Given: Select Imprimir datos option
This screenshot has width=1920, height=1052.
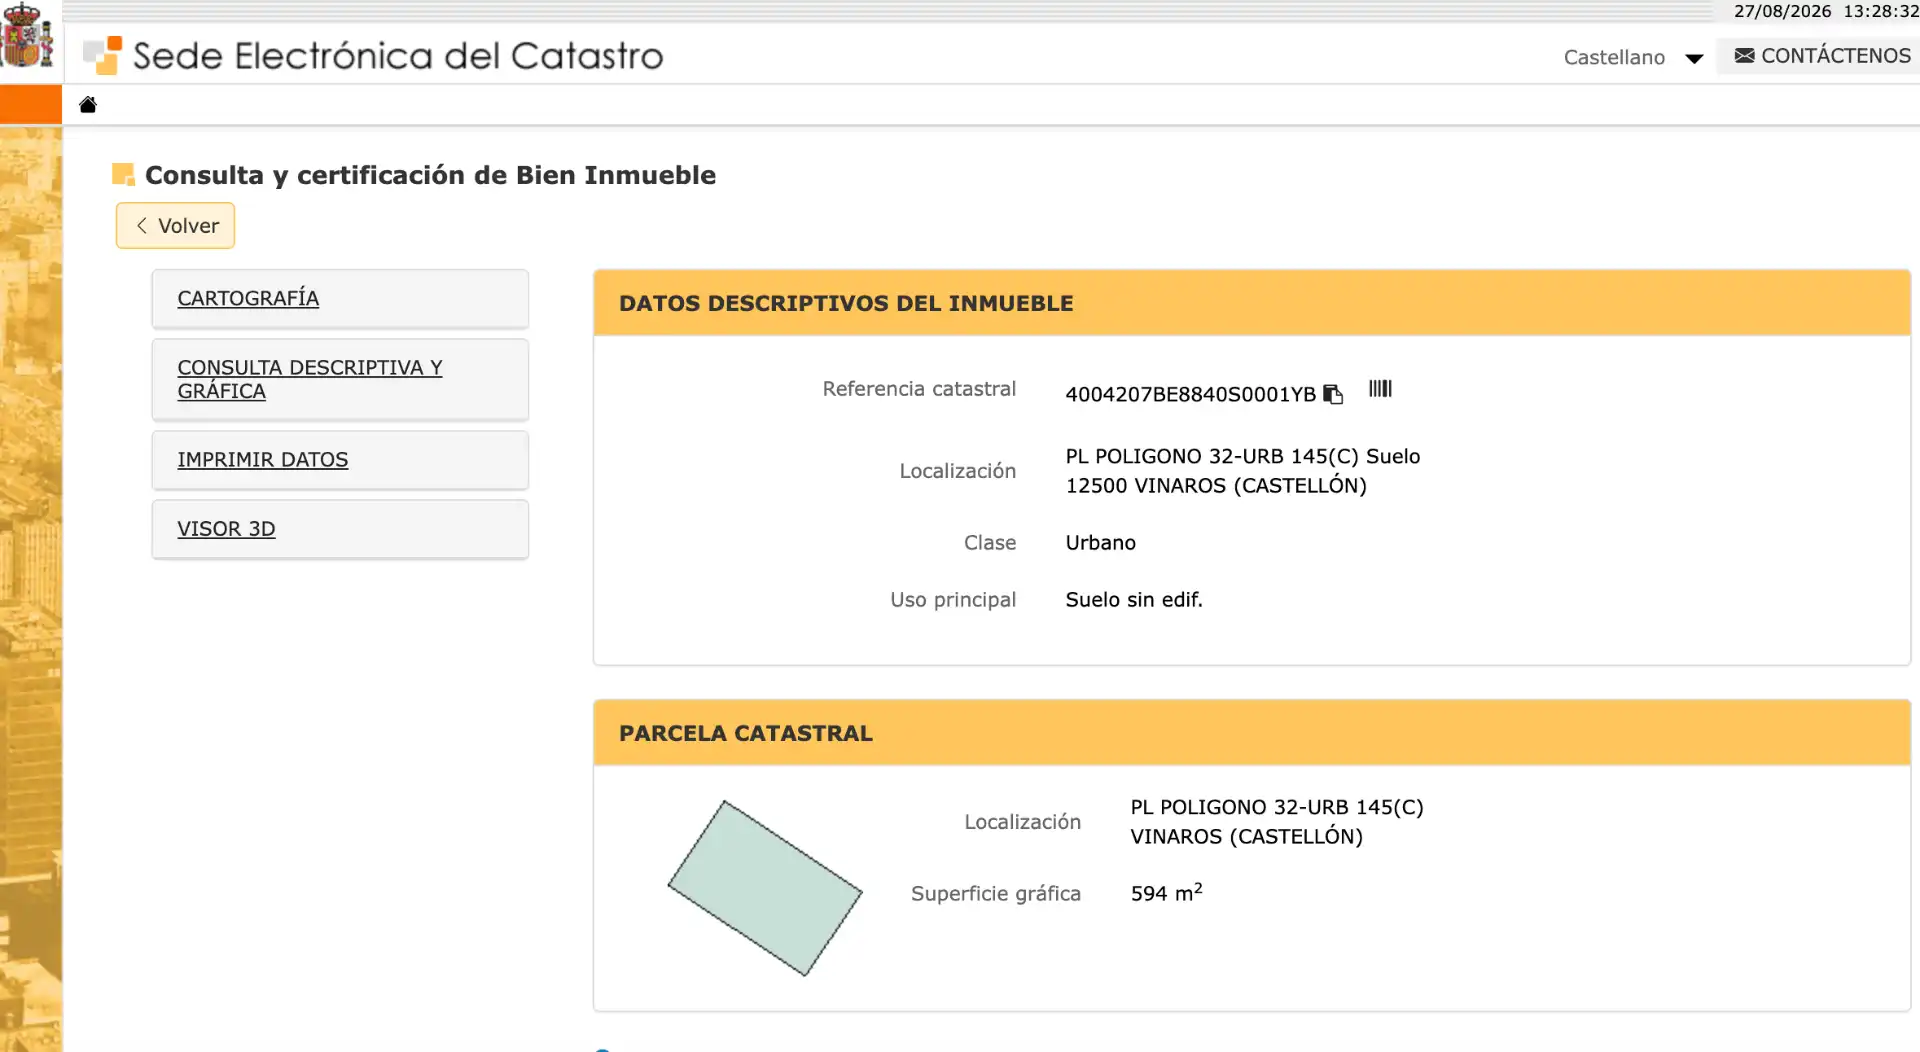Looking at the screenshot, I should point(340,460).
